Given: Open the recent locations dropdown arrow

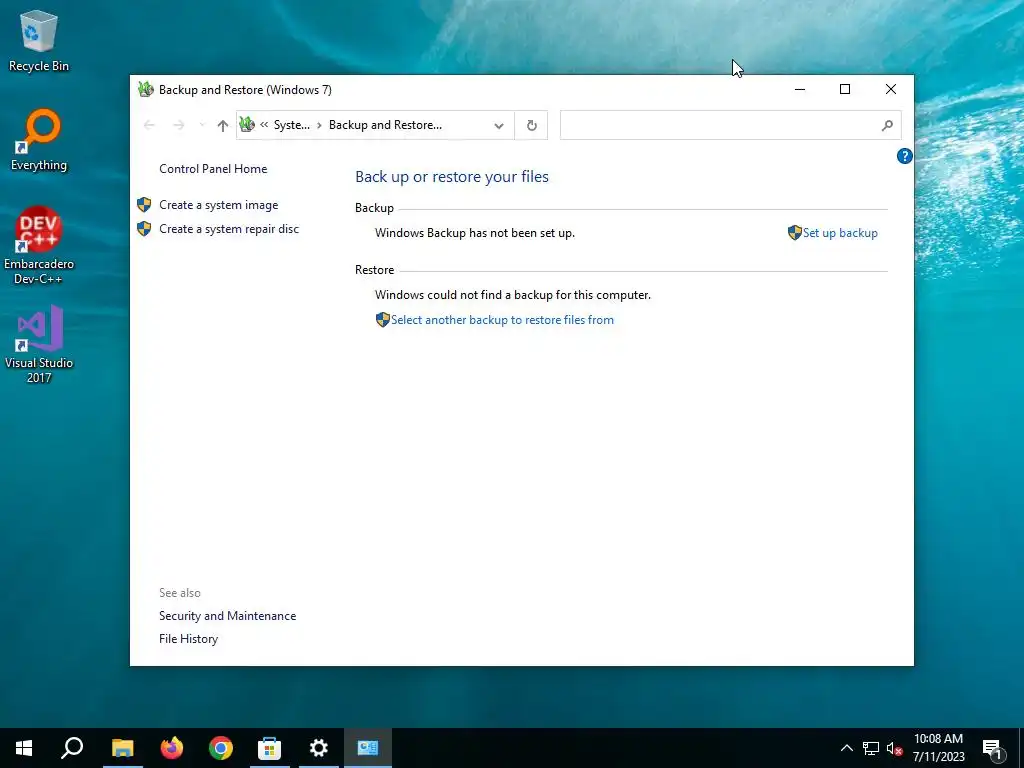Looking at the screenshot, I should point(202,125).
